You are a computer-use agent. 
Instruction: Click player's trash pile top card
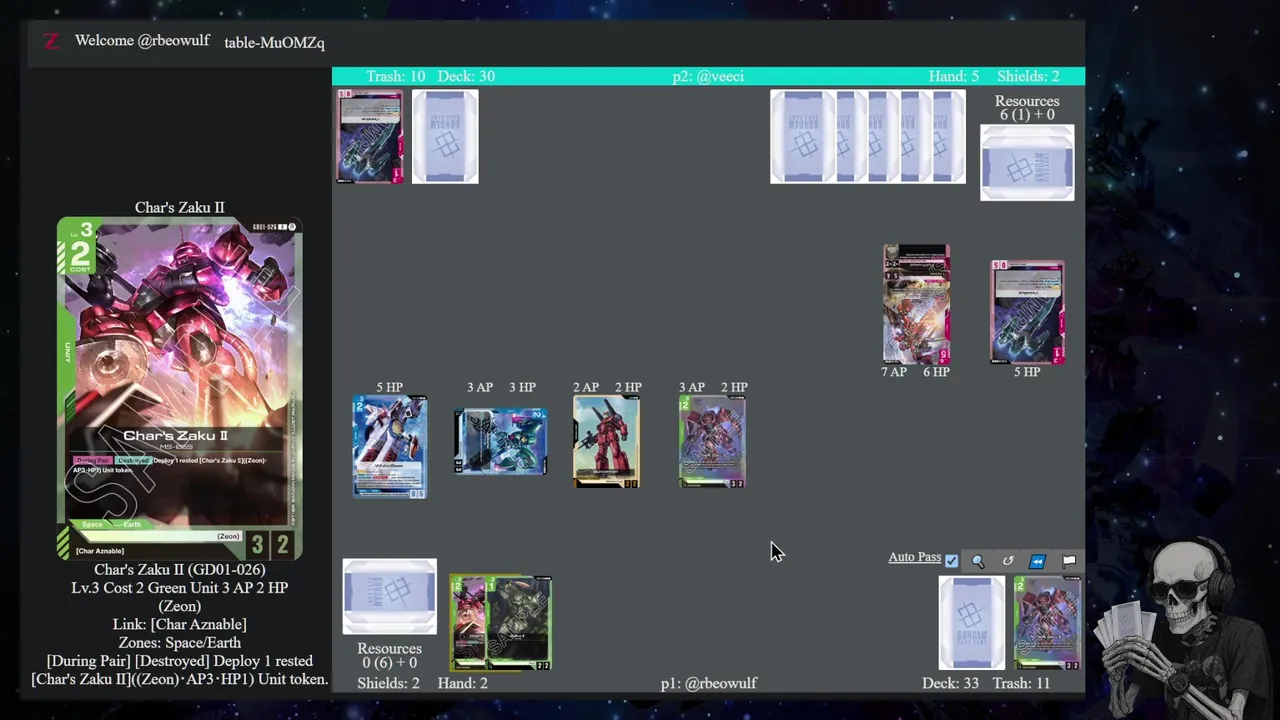coord(1047,622)
